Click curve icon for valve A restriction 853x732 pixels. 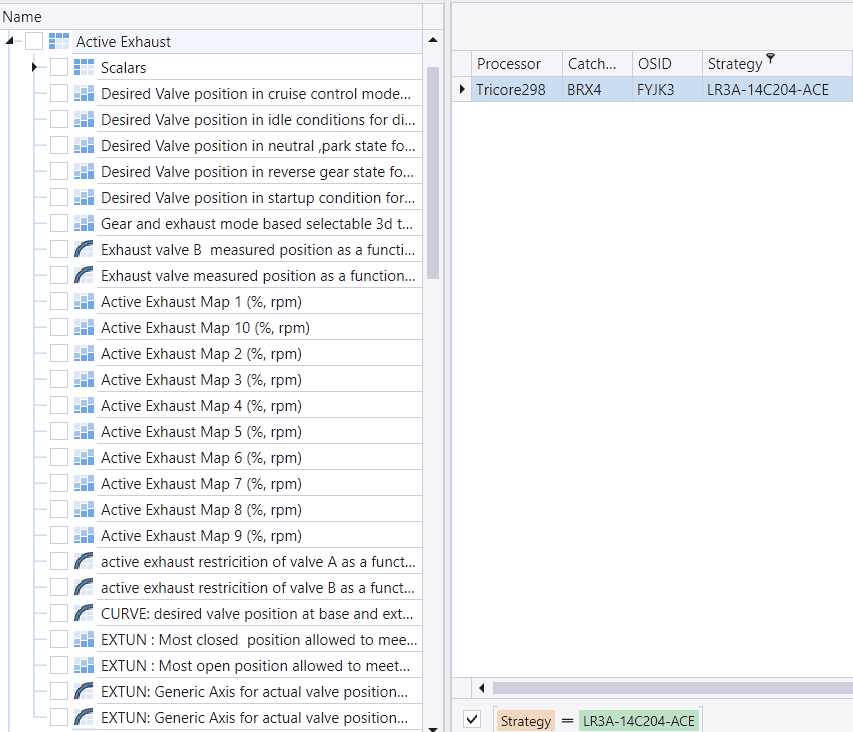pyautogui.click(x=84, y=562)
